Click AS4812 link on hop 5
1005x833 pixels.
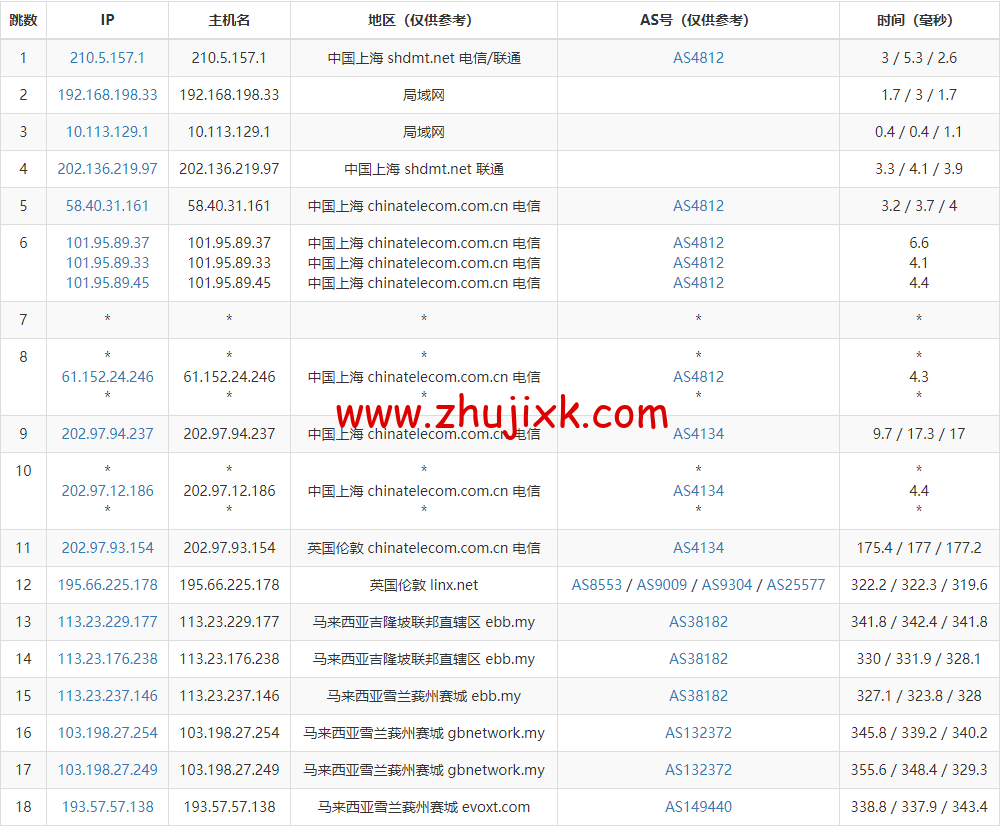pos(698,206)
